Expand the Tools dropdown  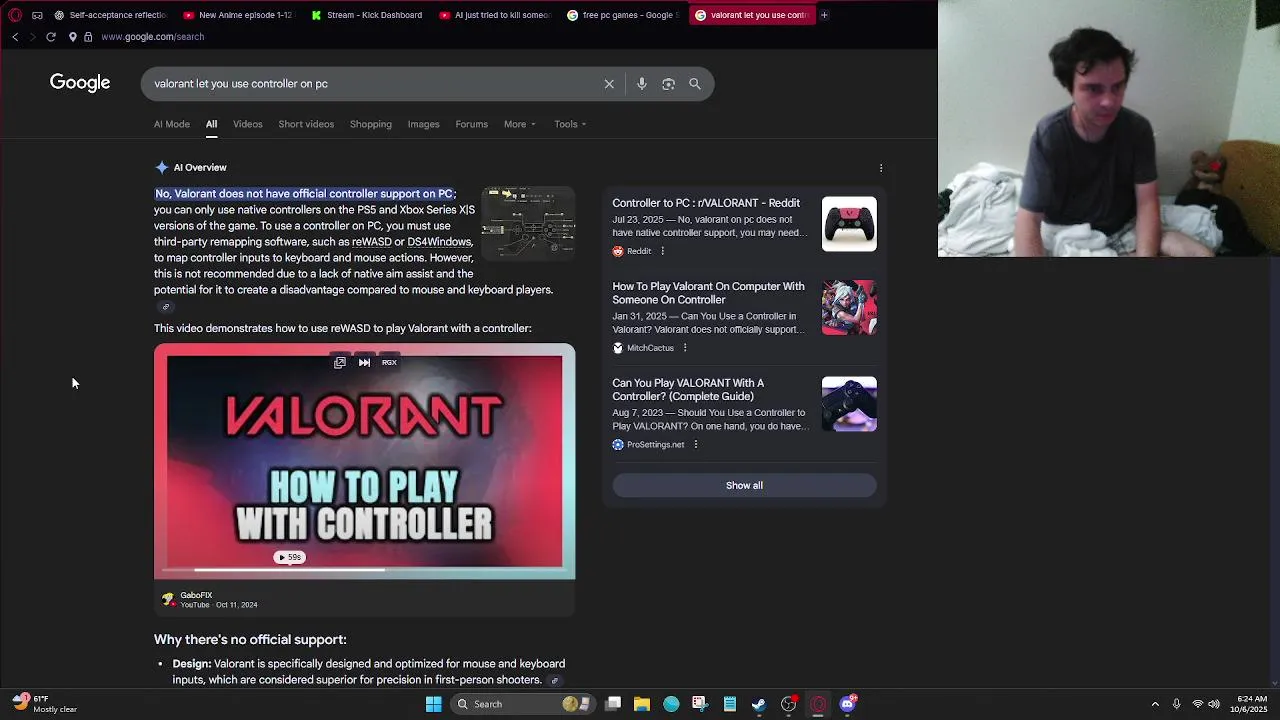click(570, 124)
